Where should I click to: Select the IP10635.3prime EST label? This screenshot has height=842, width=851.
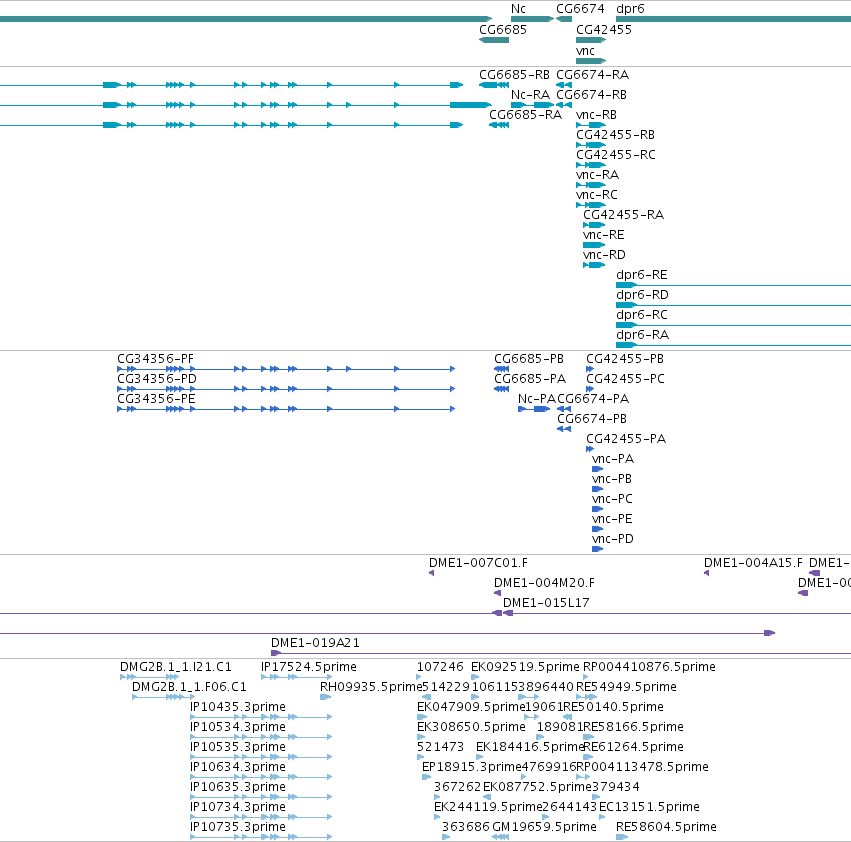pyautogui.click(x=238, y=787)
